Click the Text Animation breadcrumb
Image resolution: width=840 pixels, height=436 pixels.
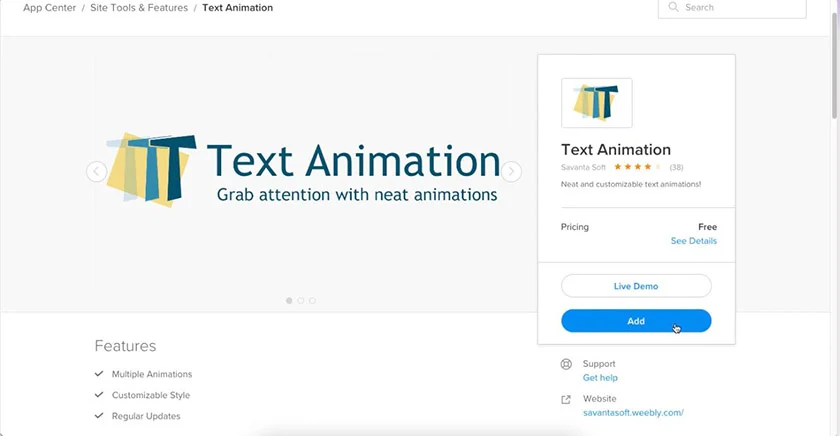[x=237, y=7]
